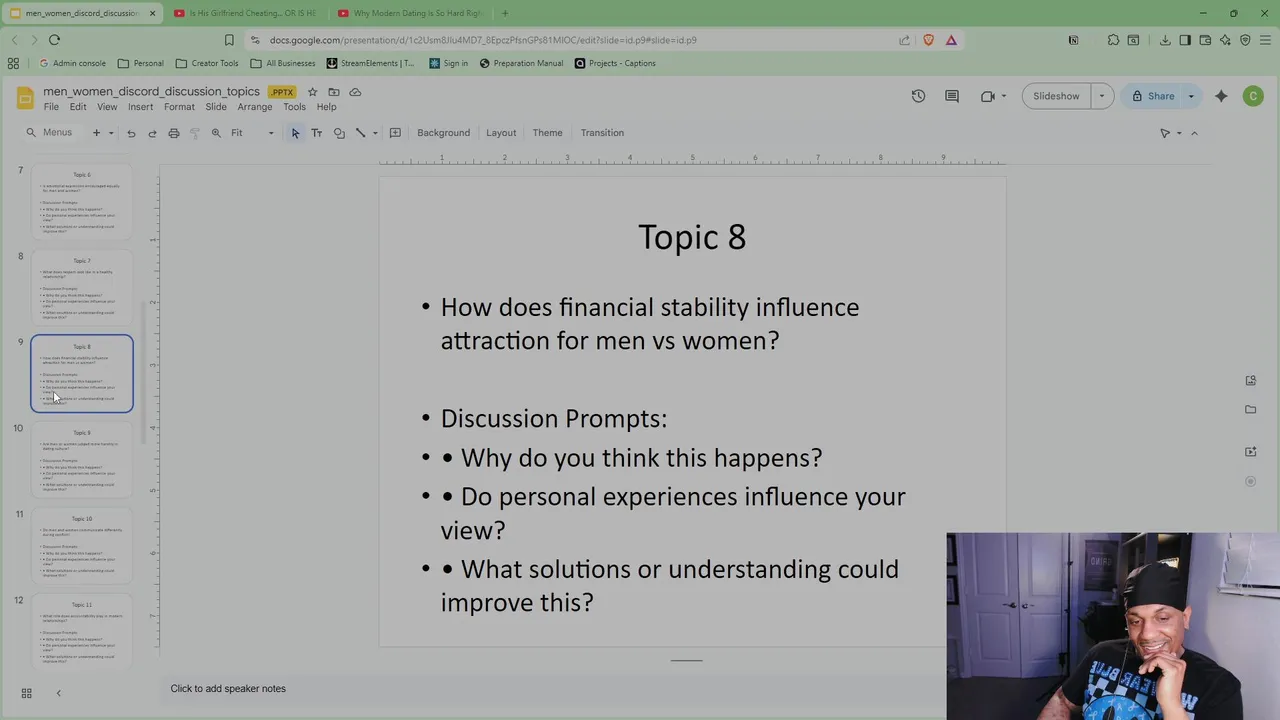Viewport: 1280px width, 720px height.
Task: Select the paint format tool
Action: [x=195, y=133]
